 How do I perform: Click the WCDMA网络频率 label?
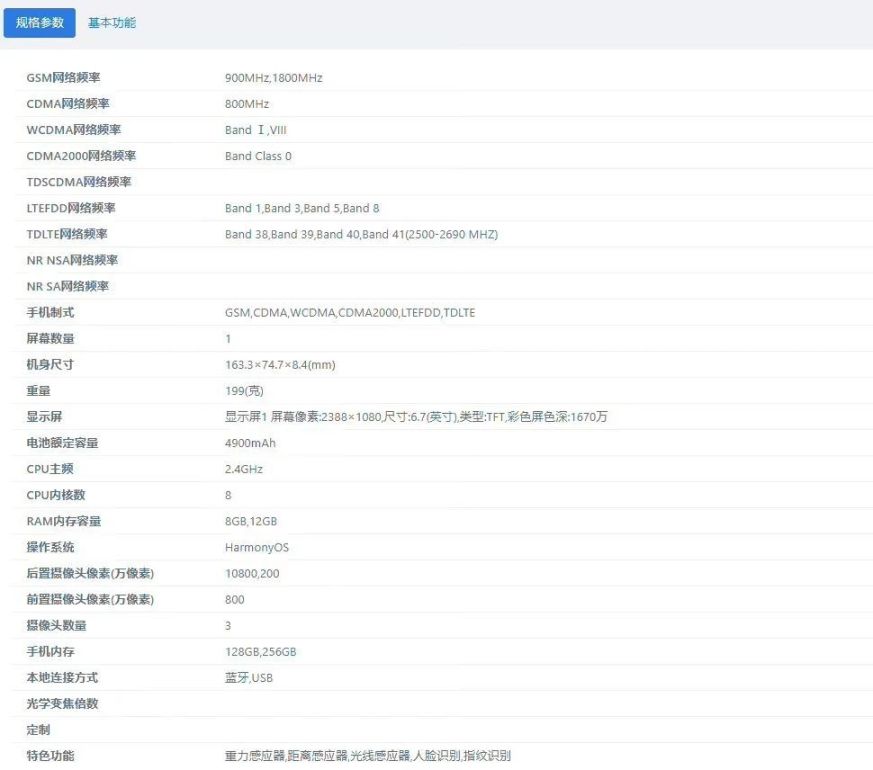tap(73, 130)
